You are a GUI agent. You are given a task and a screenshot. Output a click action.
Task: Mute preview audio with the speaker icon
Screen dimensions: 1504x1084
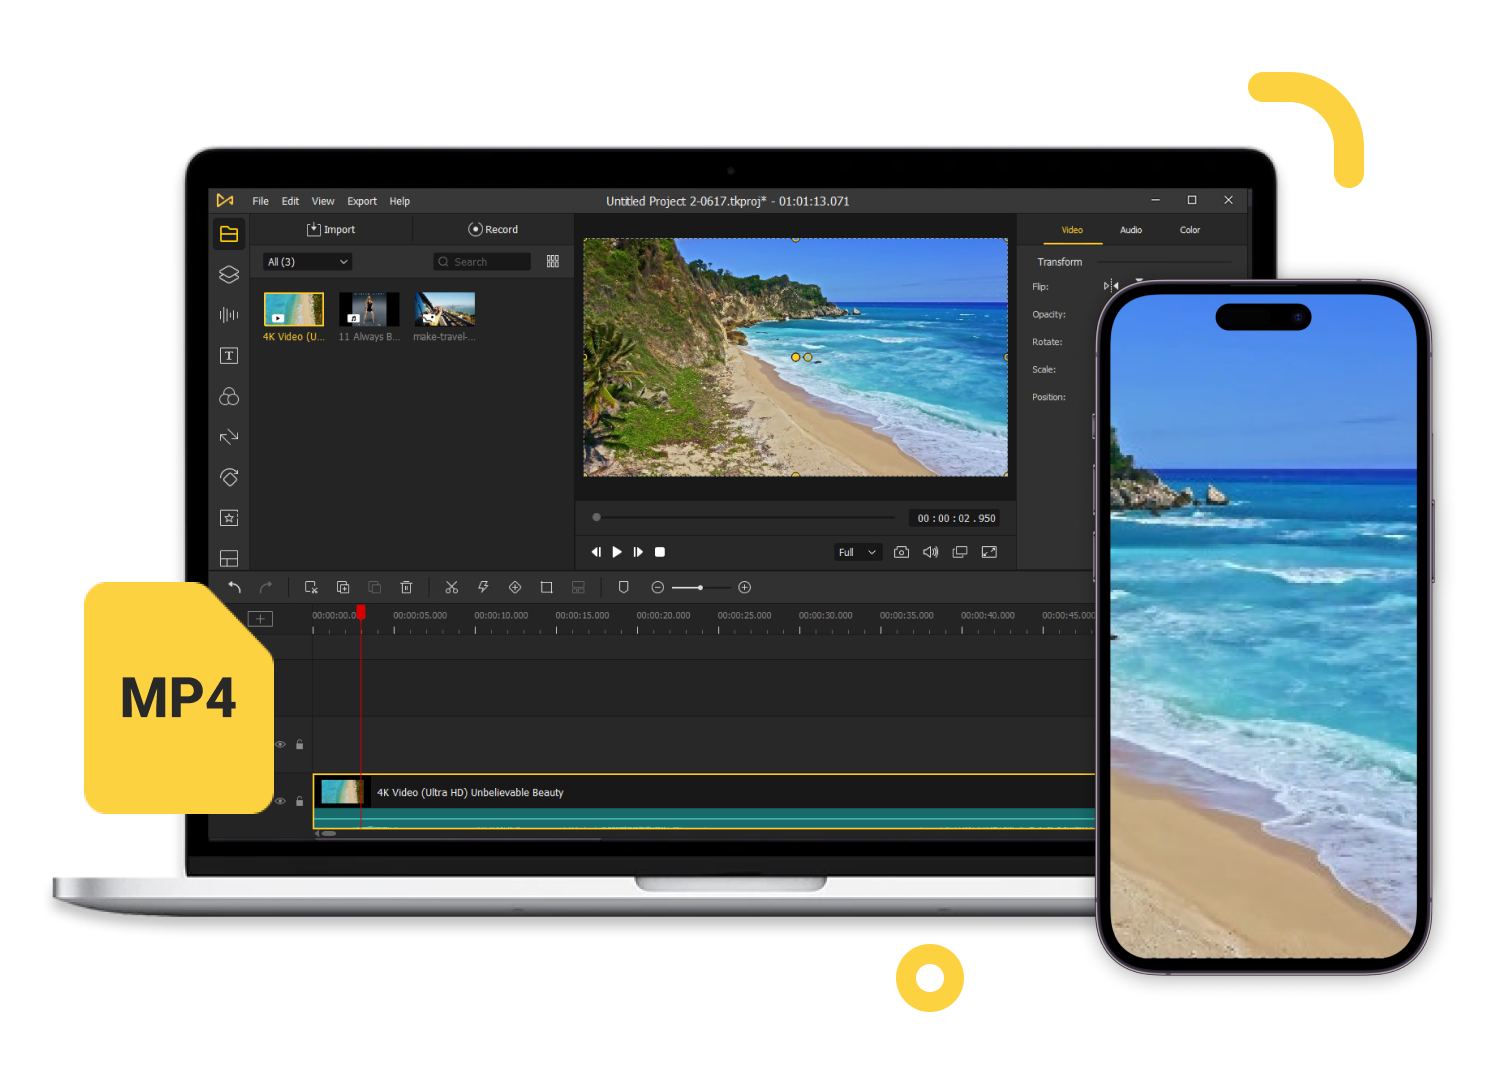(x=930, y=551)
